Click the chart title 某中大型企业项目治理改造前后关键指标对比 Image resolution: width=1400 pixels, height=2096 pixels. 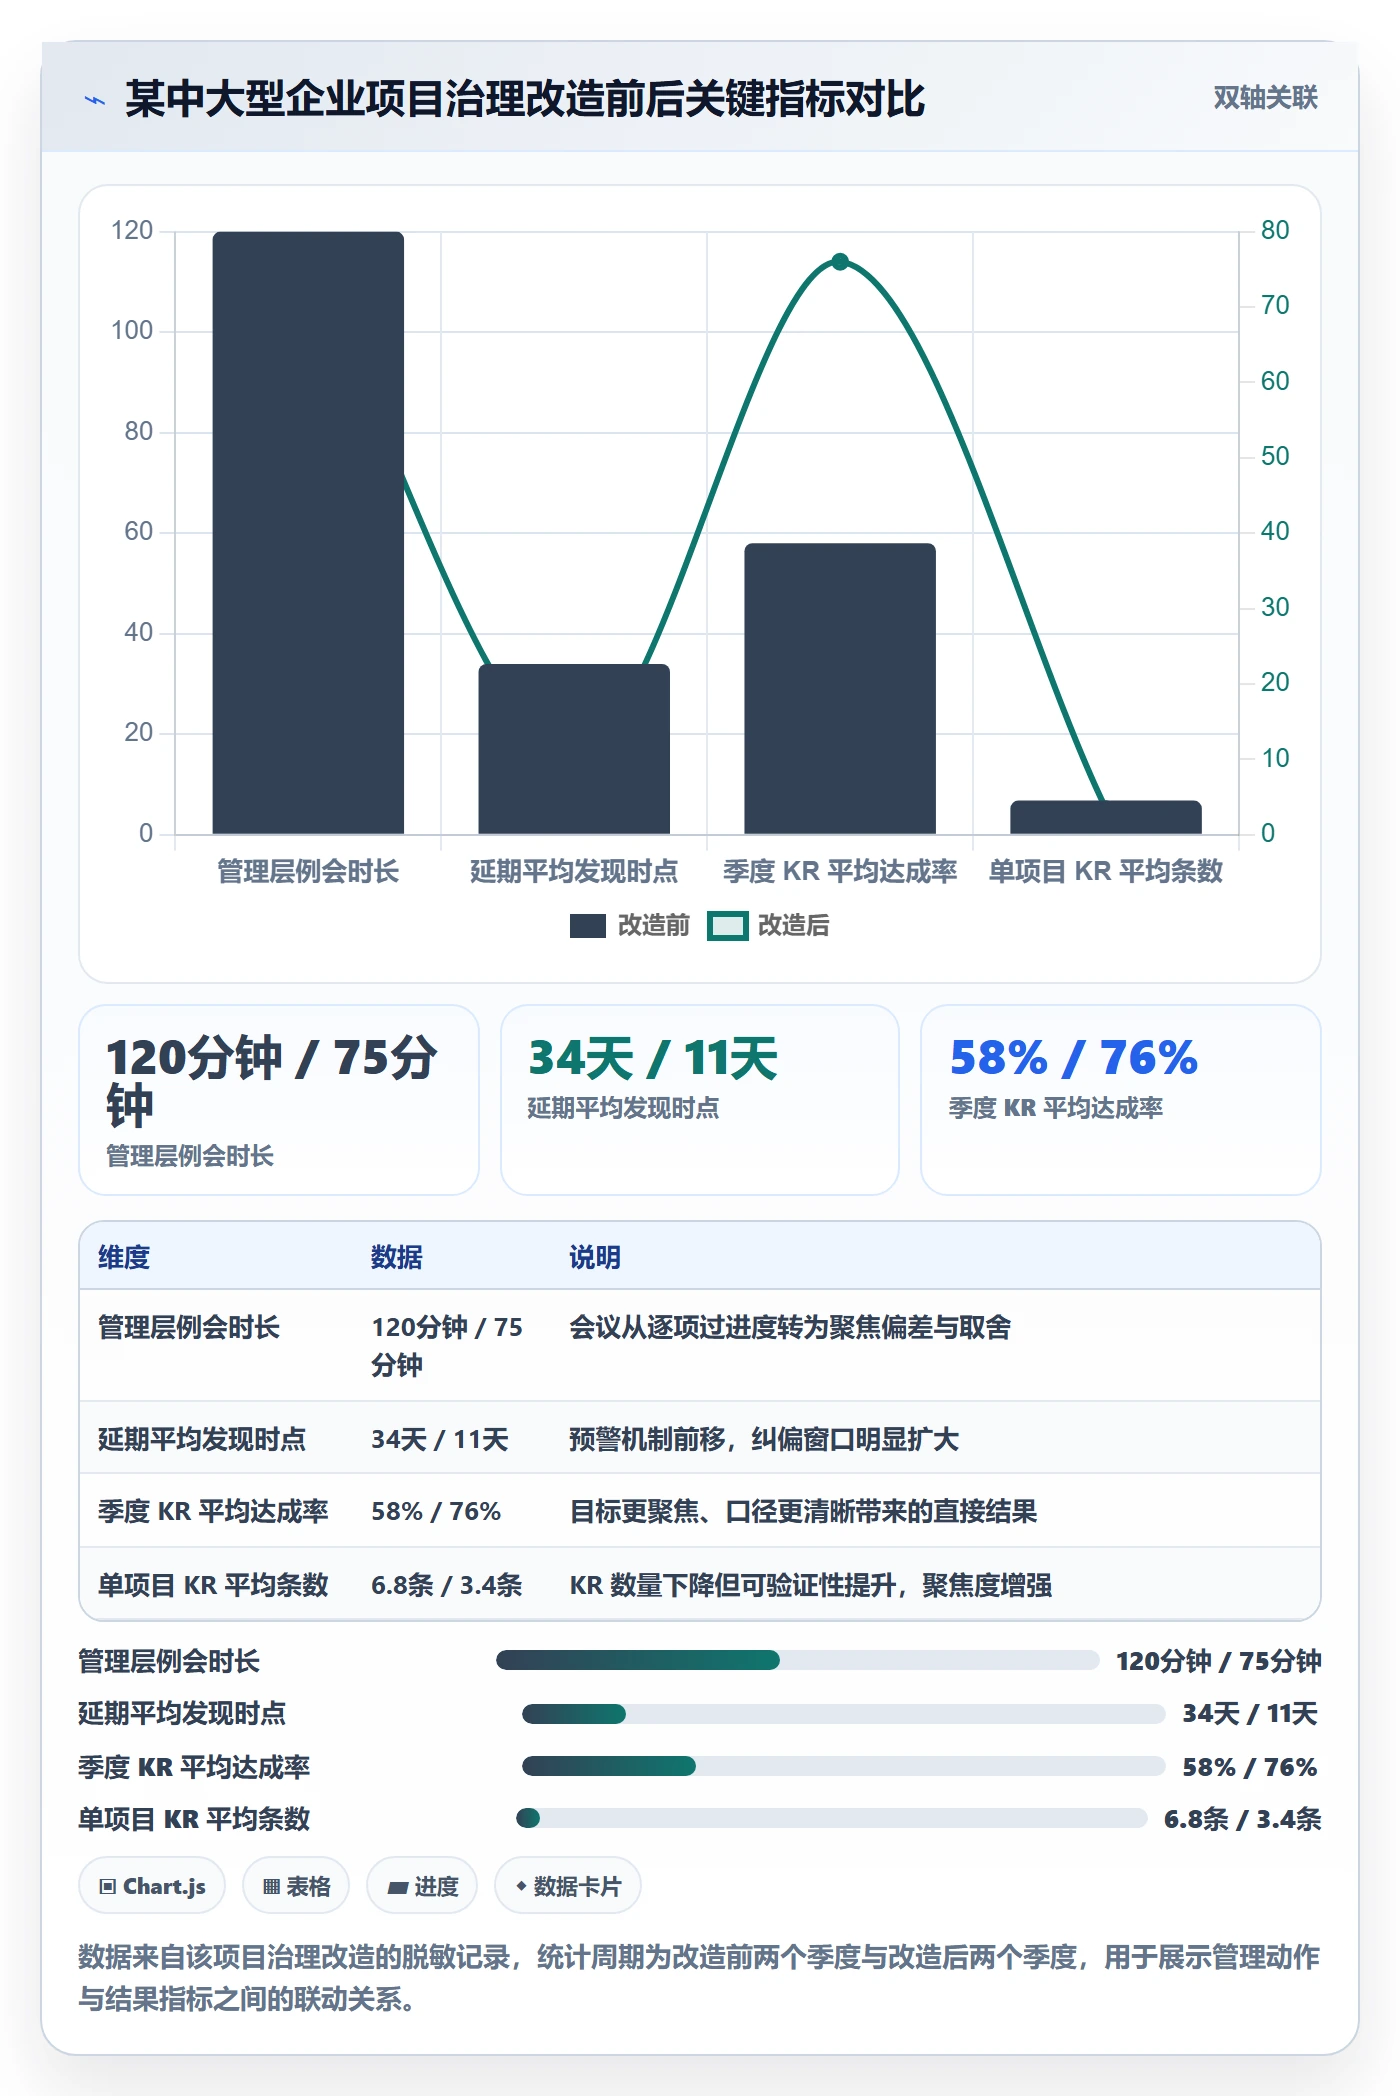click(525, 99)
